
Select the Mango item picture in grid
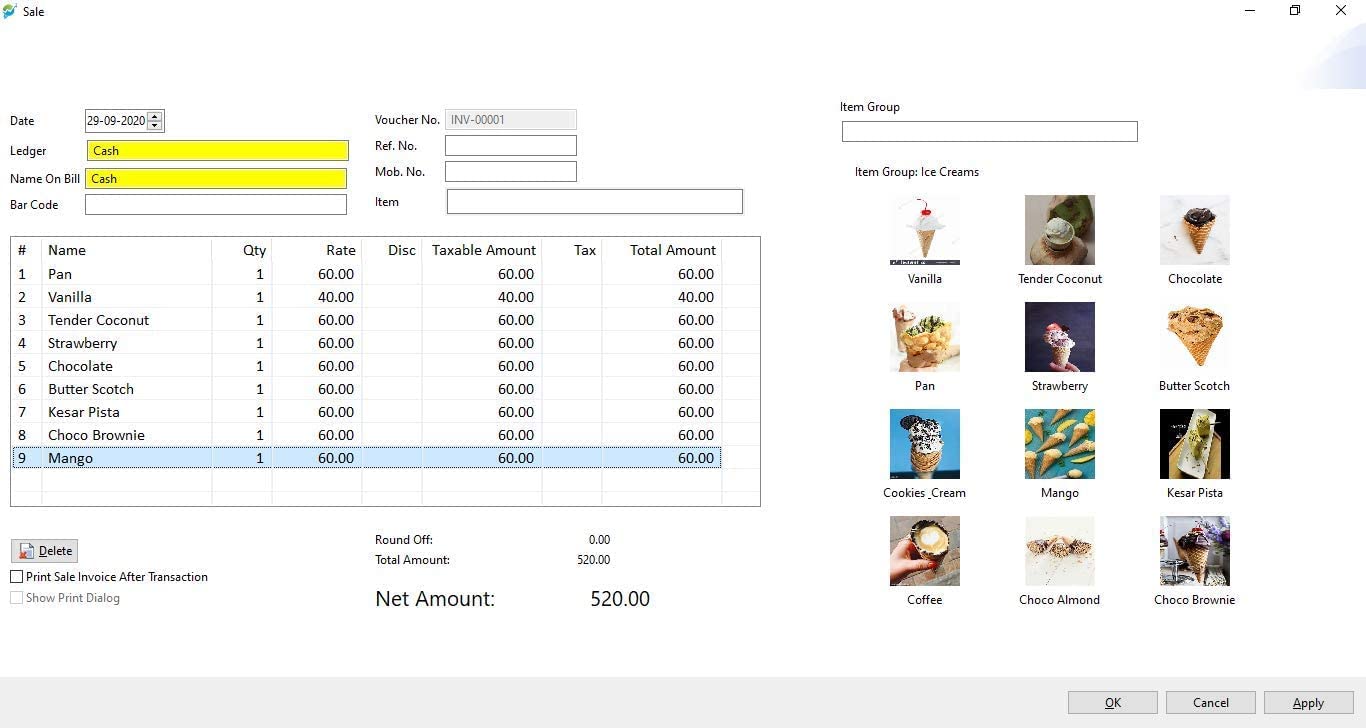(x=1059, y=444)
